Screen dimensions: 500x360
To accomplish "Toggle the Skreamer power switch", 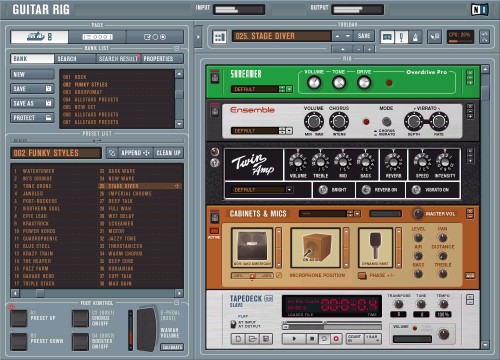I will pos(215,77).
